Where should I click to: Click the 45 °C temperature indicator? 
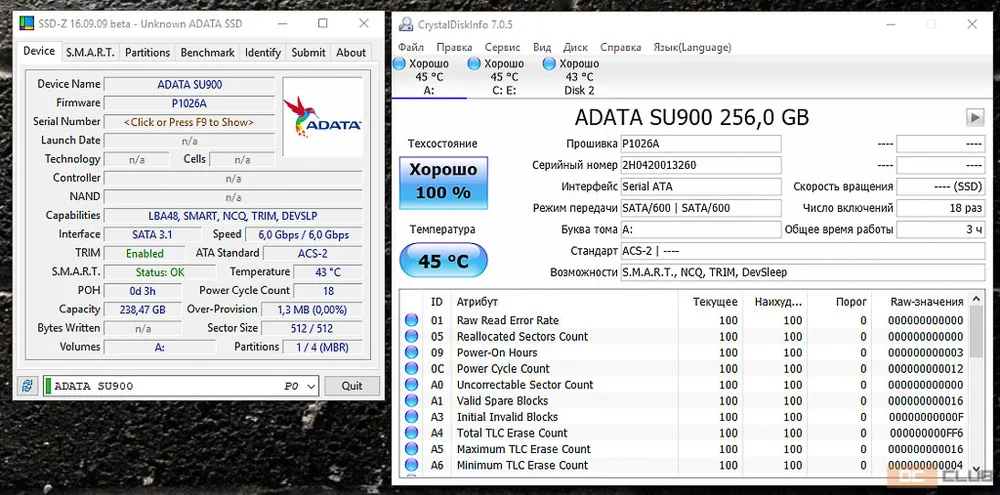click(443, 262)
